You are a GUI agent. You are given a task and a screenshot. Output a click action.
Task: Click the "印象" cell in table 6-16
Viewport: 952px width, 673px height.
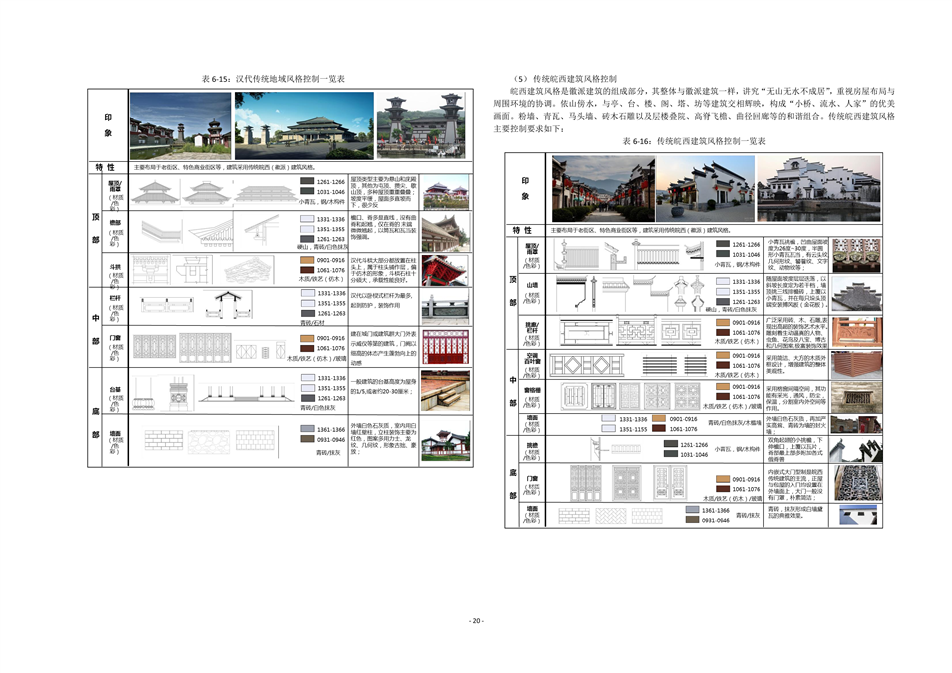525,188
